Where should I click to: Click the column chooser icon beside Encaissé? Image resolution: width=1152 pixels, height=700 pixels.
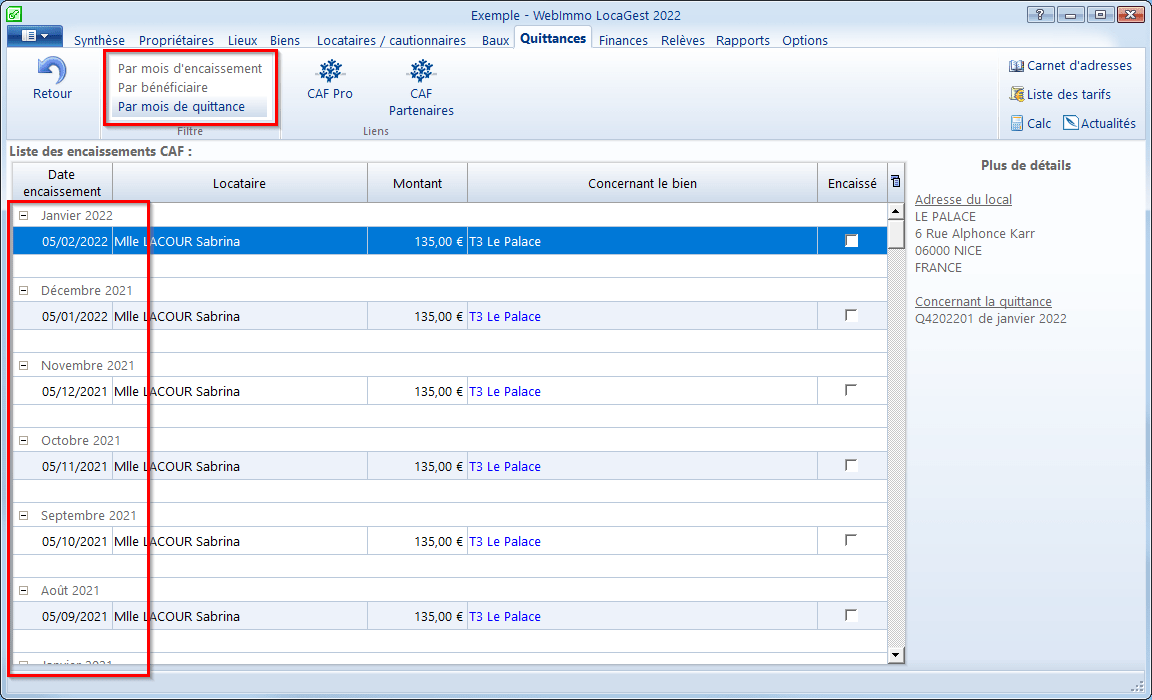click(896, 181)
